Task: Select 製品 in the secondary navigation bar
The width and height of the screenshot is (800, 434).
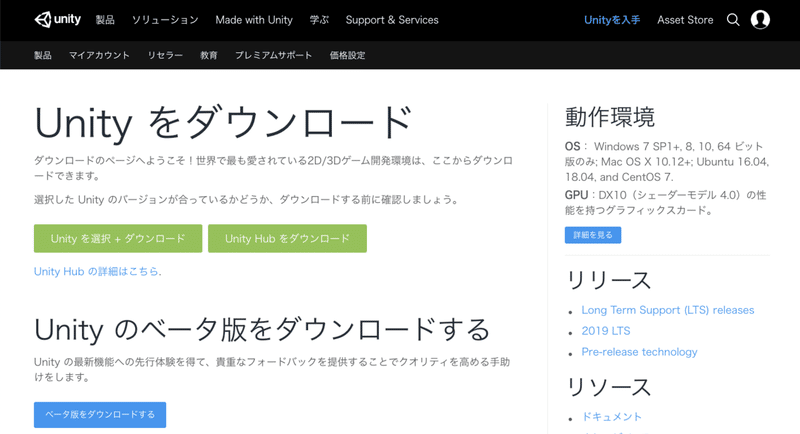Action: tap(43, 55)
